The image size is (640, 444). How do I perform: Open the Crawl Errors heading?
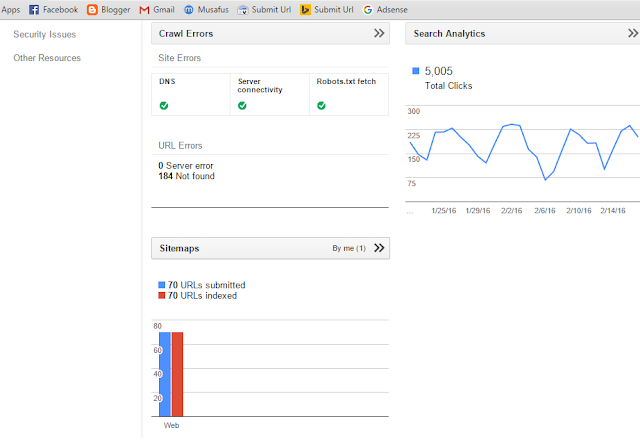186,33
